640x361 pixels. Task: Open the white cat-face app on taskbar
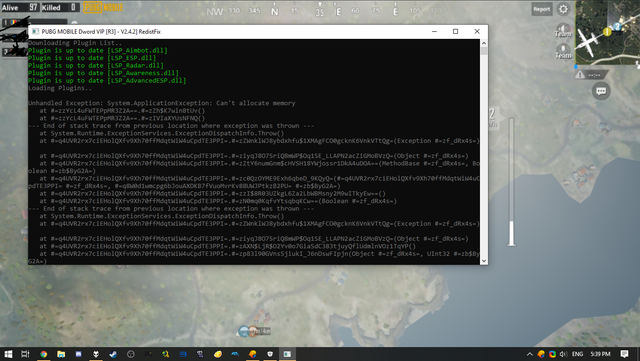pyautogui.click(x=96, y=354)
